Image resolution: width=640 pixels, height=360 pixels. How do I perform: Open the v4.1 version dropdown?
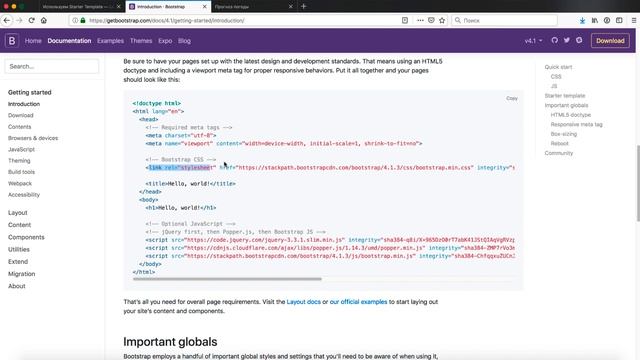pyautogui.click(x=533, y=41)
